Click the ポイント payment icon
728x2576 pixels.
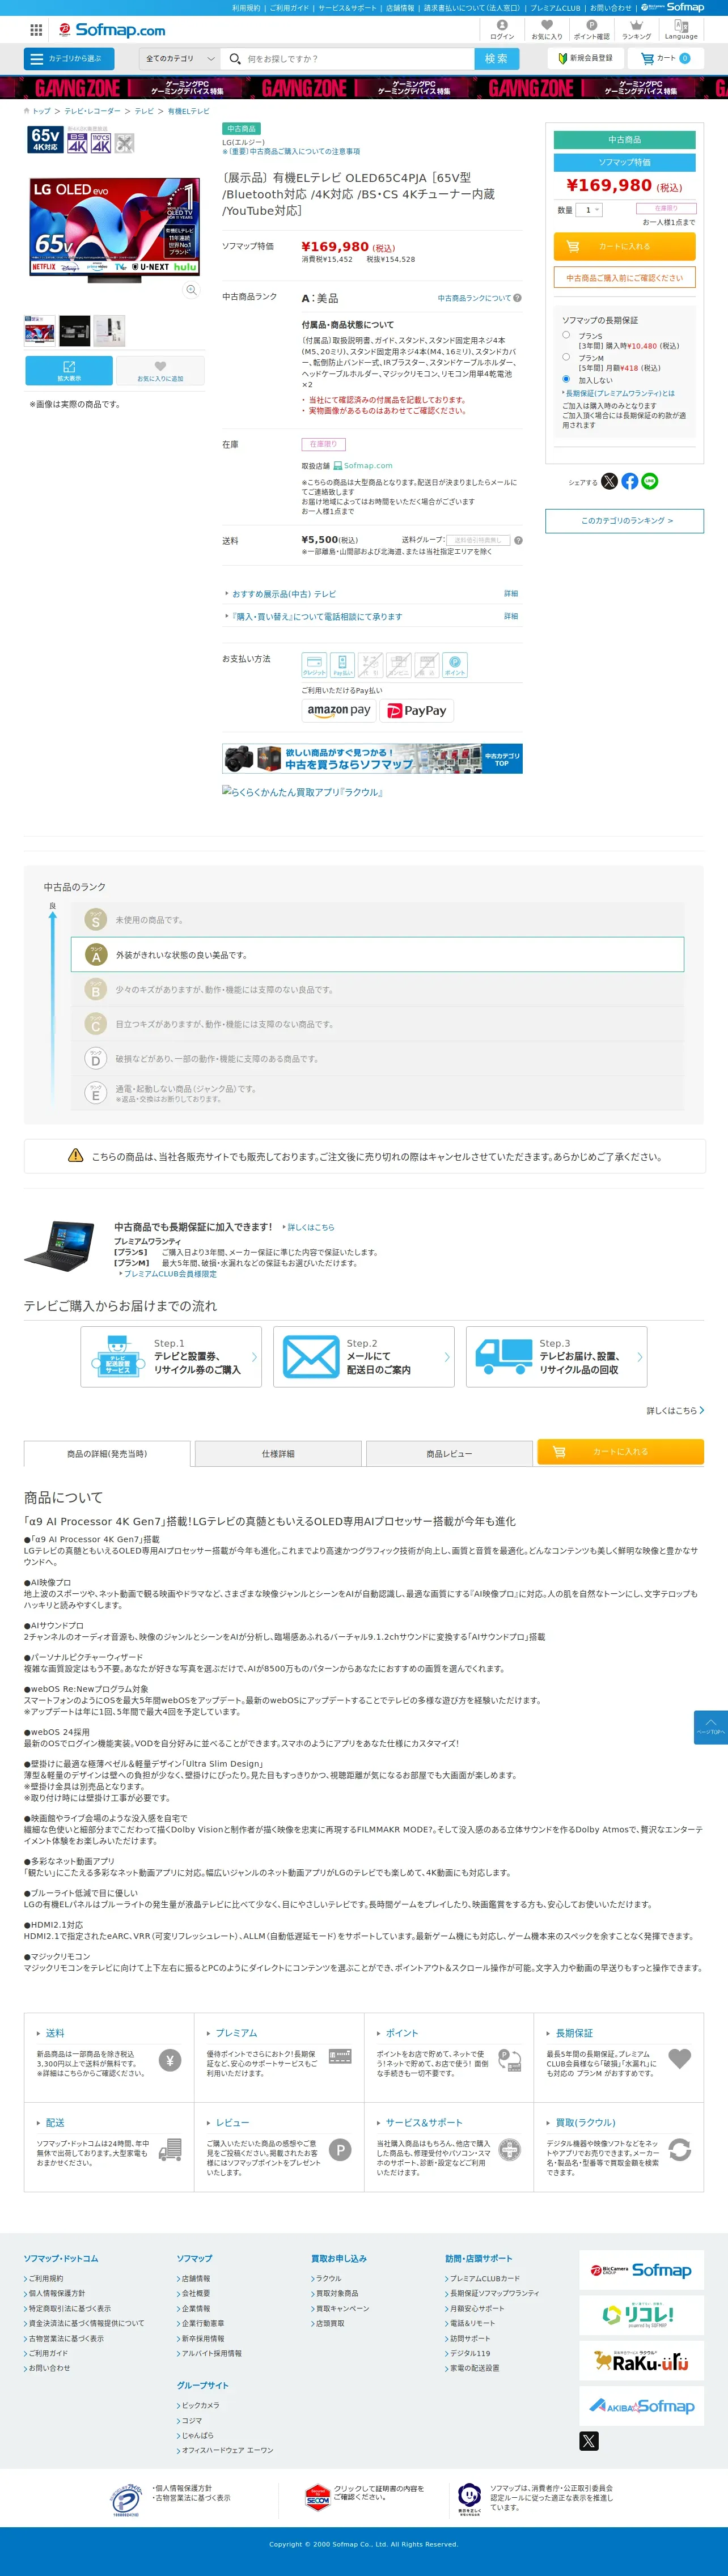tap(455, 665)
